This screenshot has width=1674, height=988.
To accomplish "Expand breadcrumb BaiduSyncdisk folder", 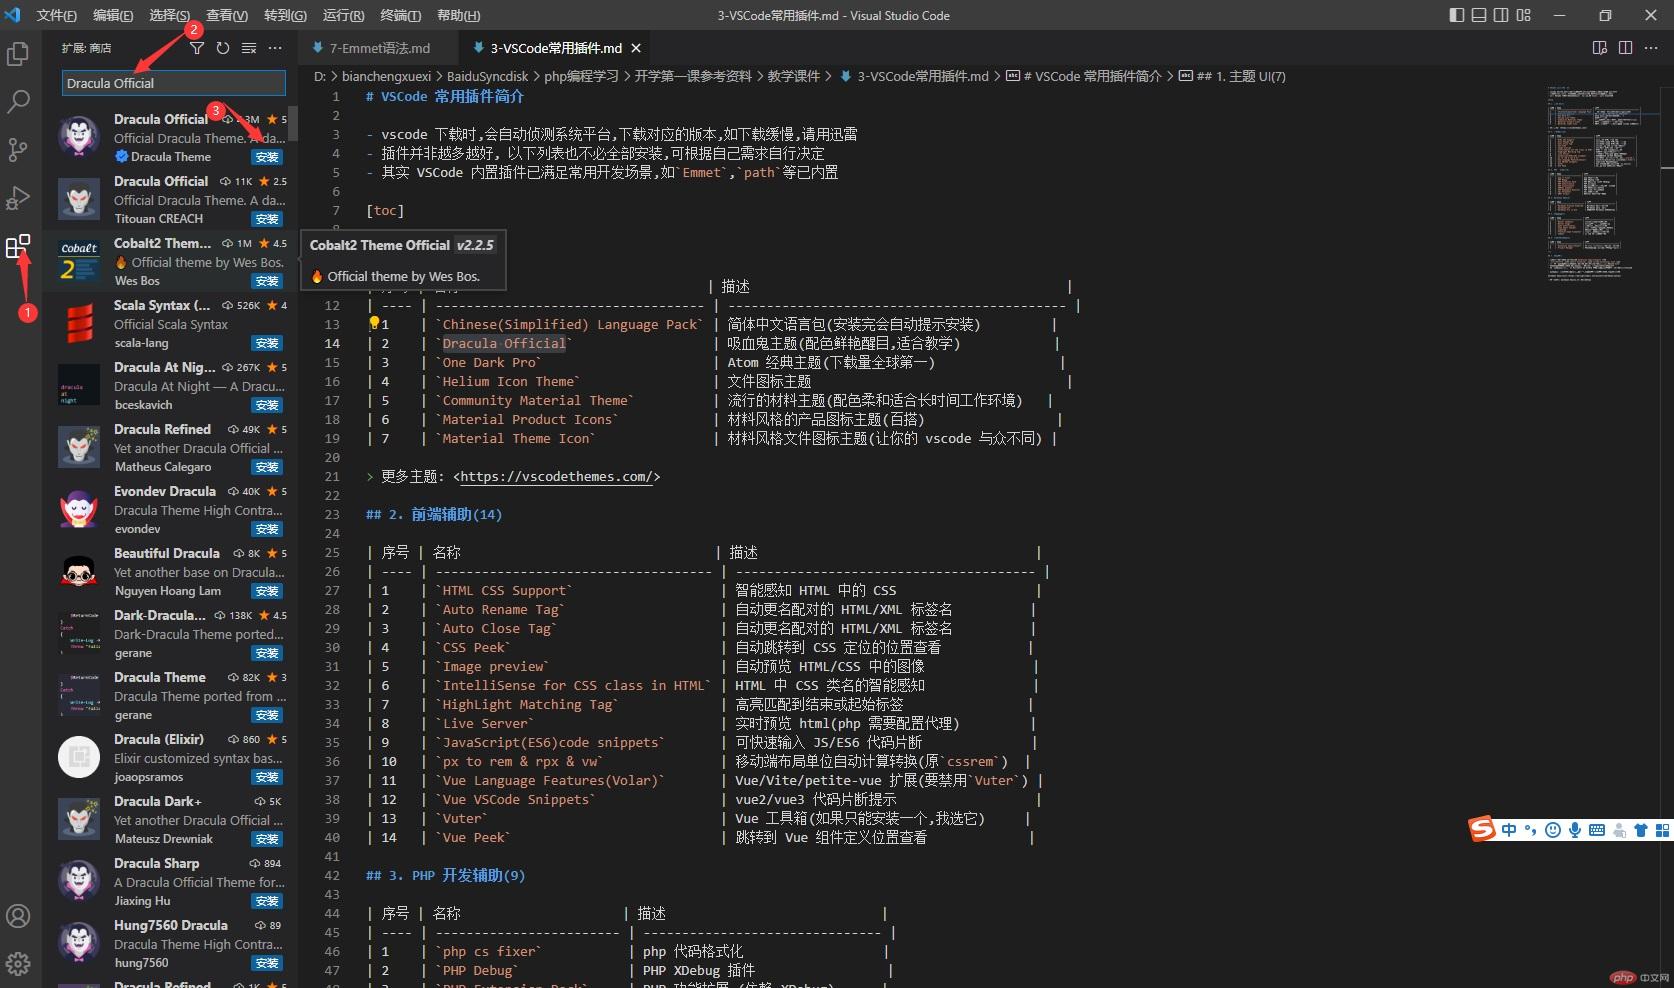I will pyautogui.click(x=488, y=76).
